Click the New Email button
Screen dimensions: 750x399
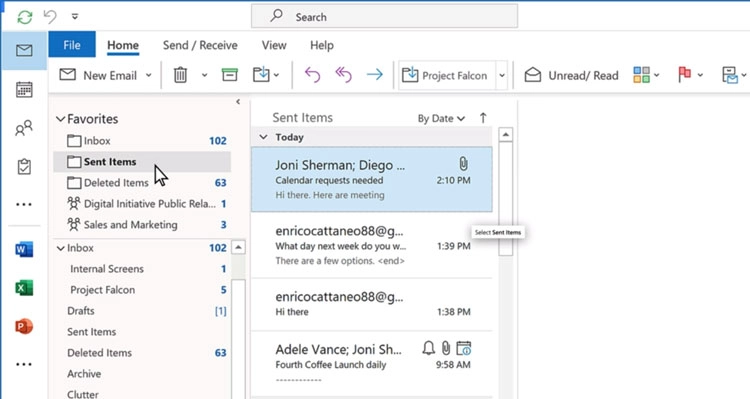coord(99,75)
